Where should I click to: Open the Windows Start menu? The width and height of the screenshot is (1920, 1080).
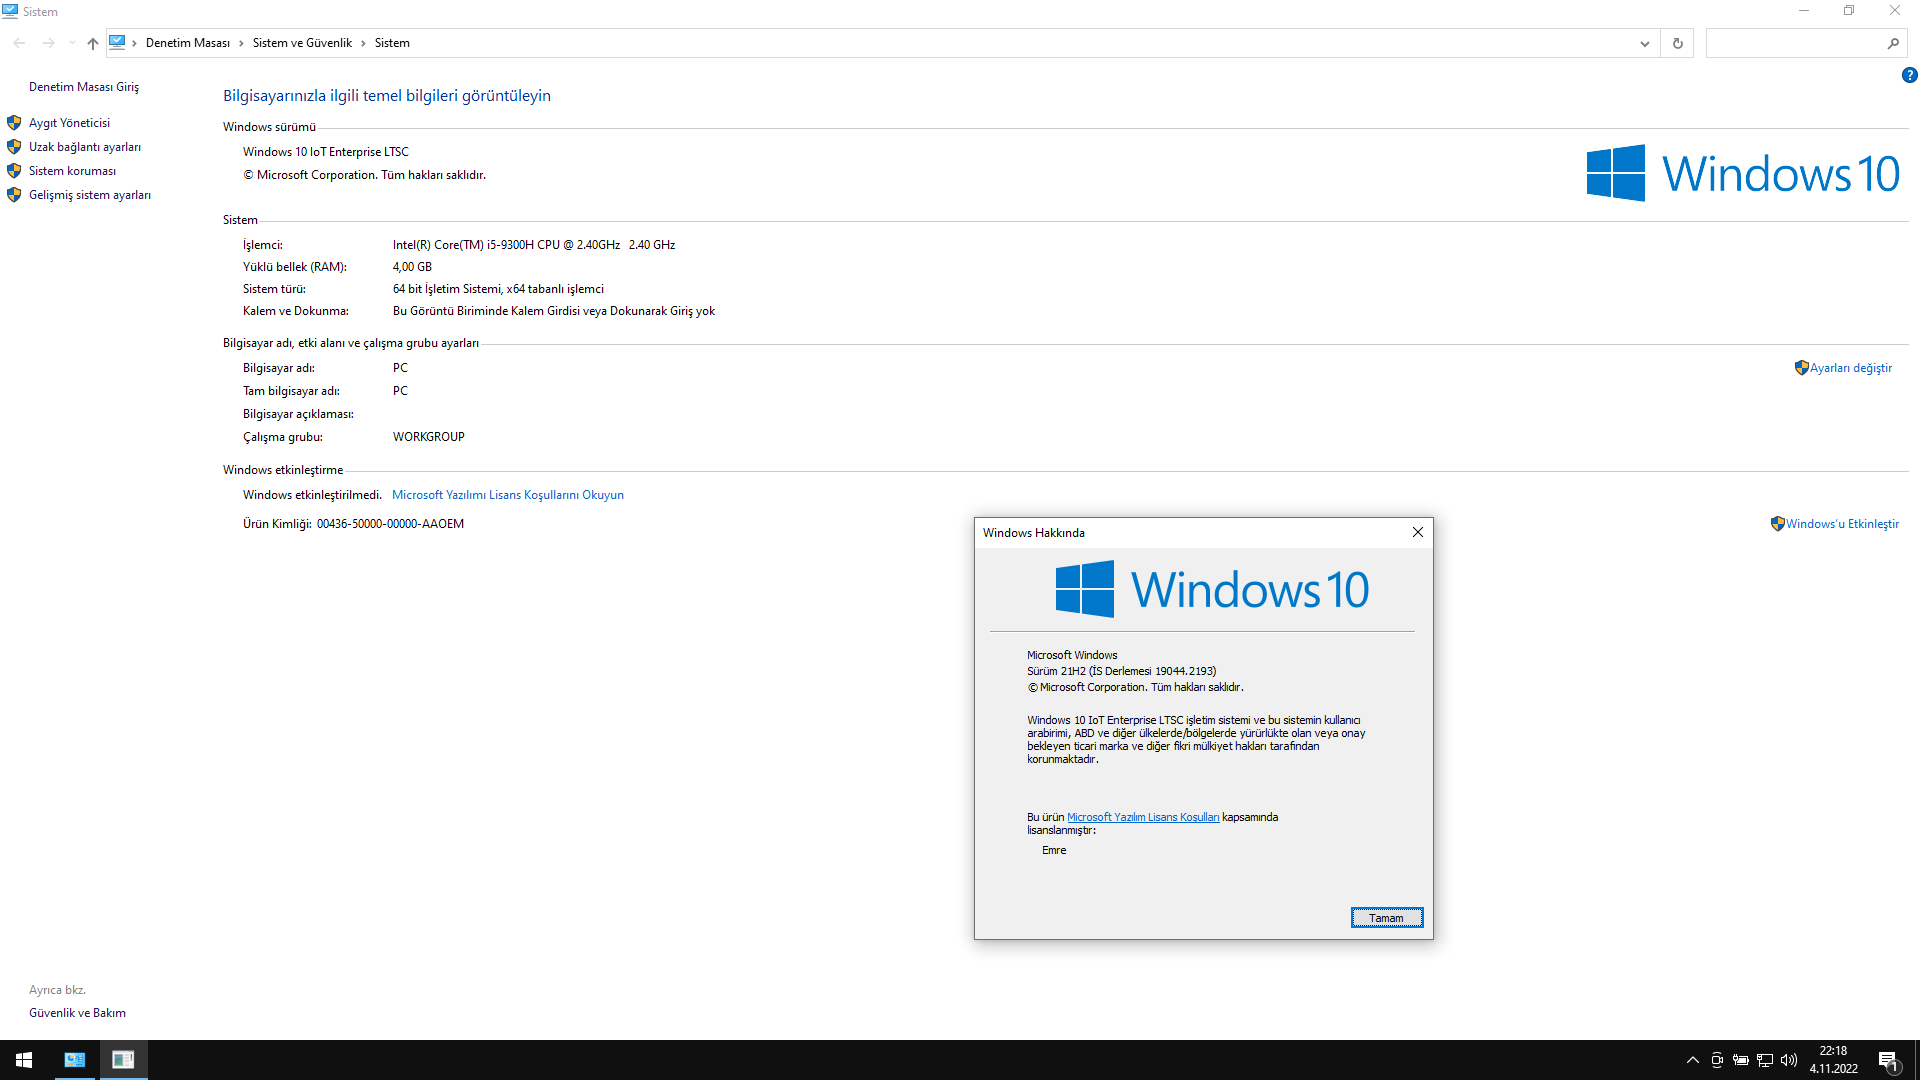point(24,1060)
